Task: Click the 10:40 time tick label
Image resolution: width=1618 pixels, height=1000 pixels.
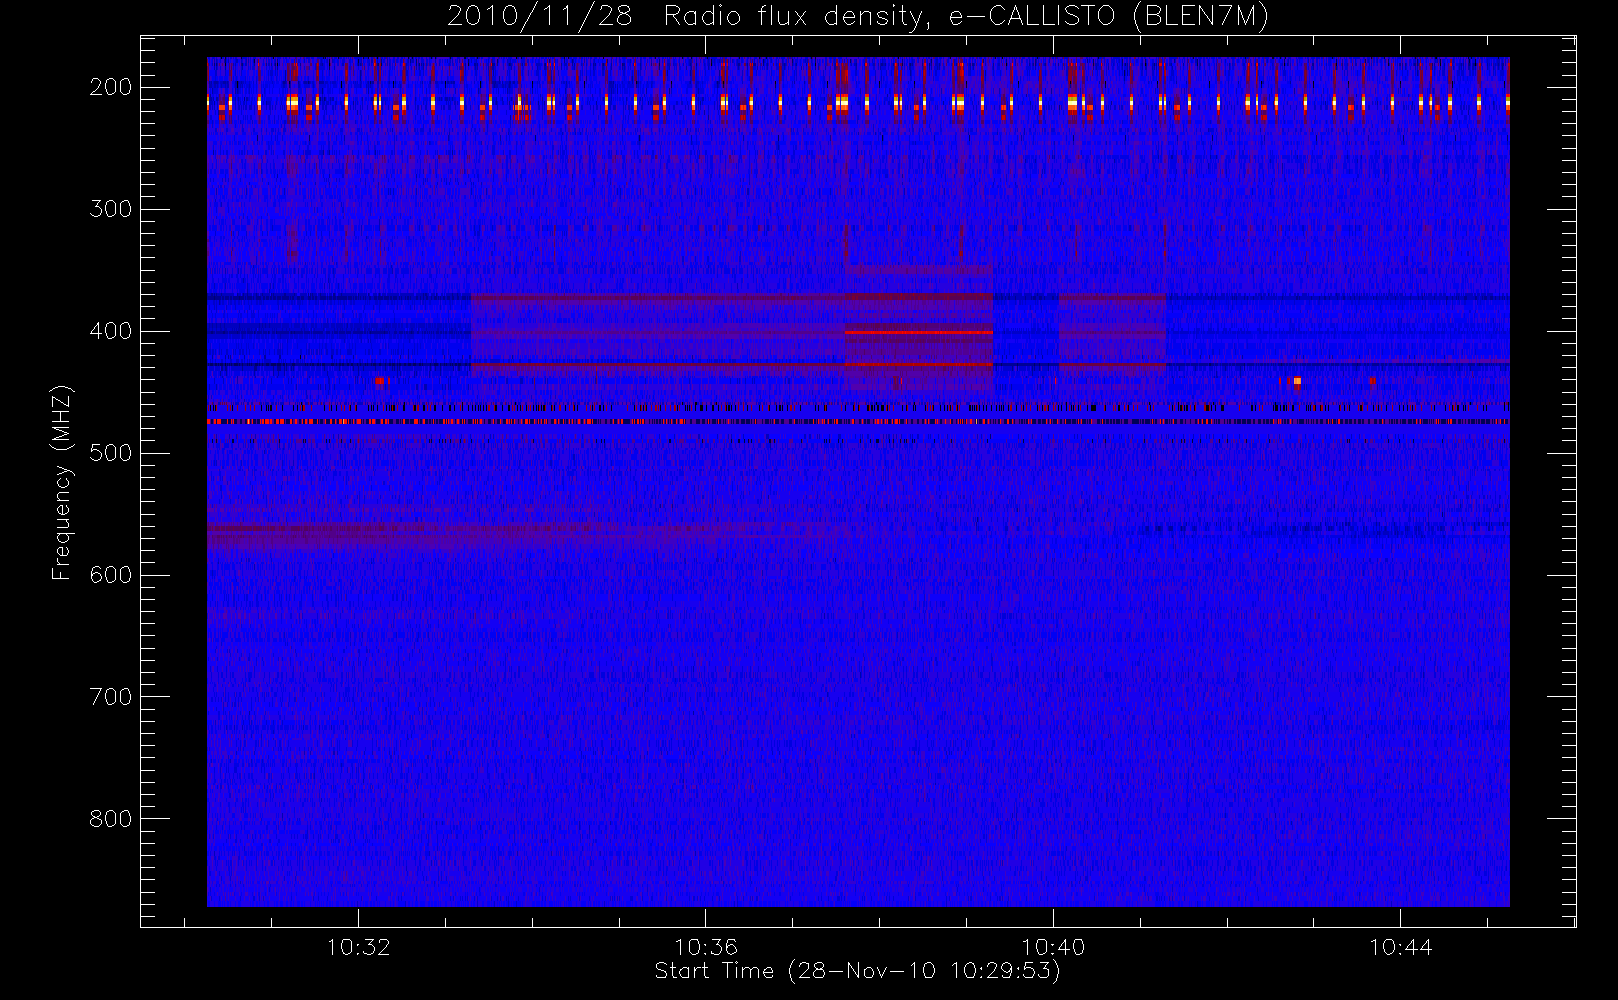Action: click(1052, 947)
